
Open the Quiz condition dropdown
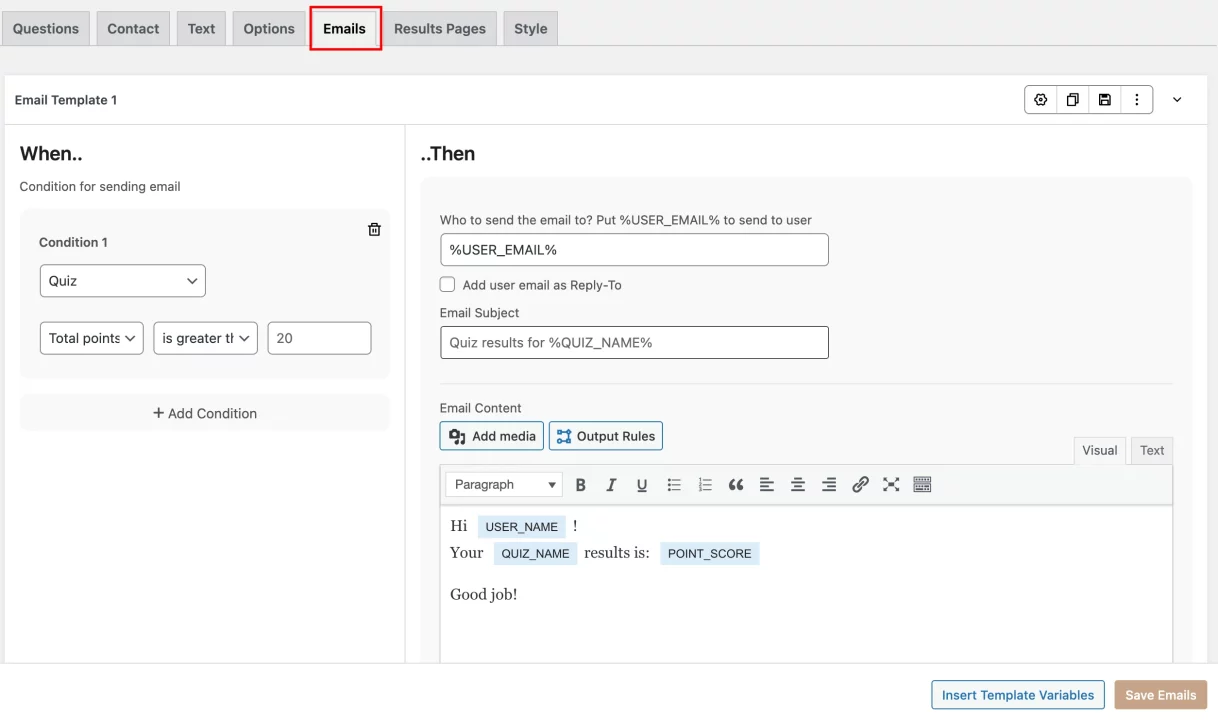point(122,281)
